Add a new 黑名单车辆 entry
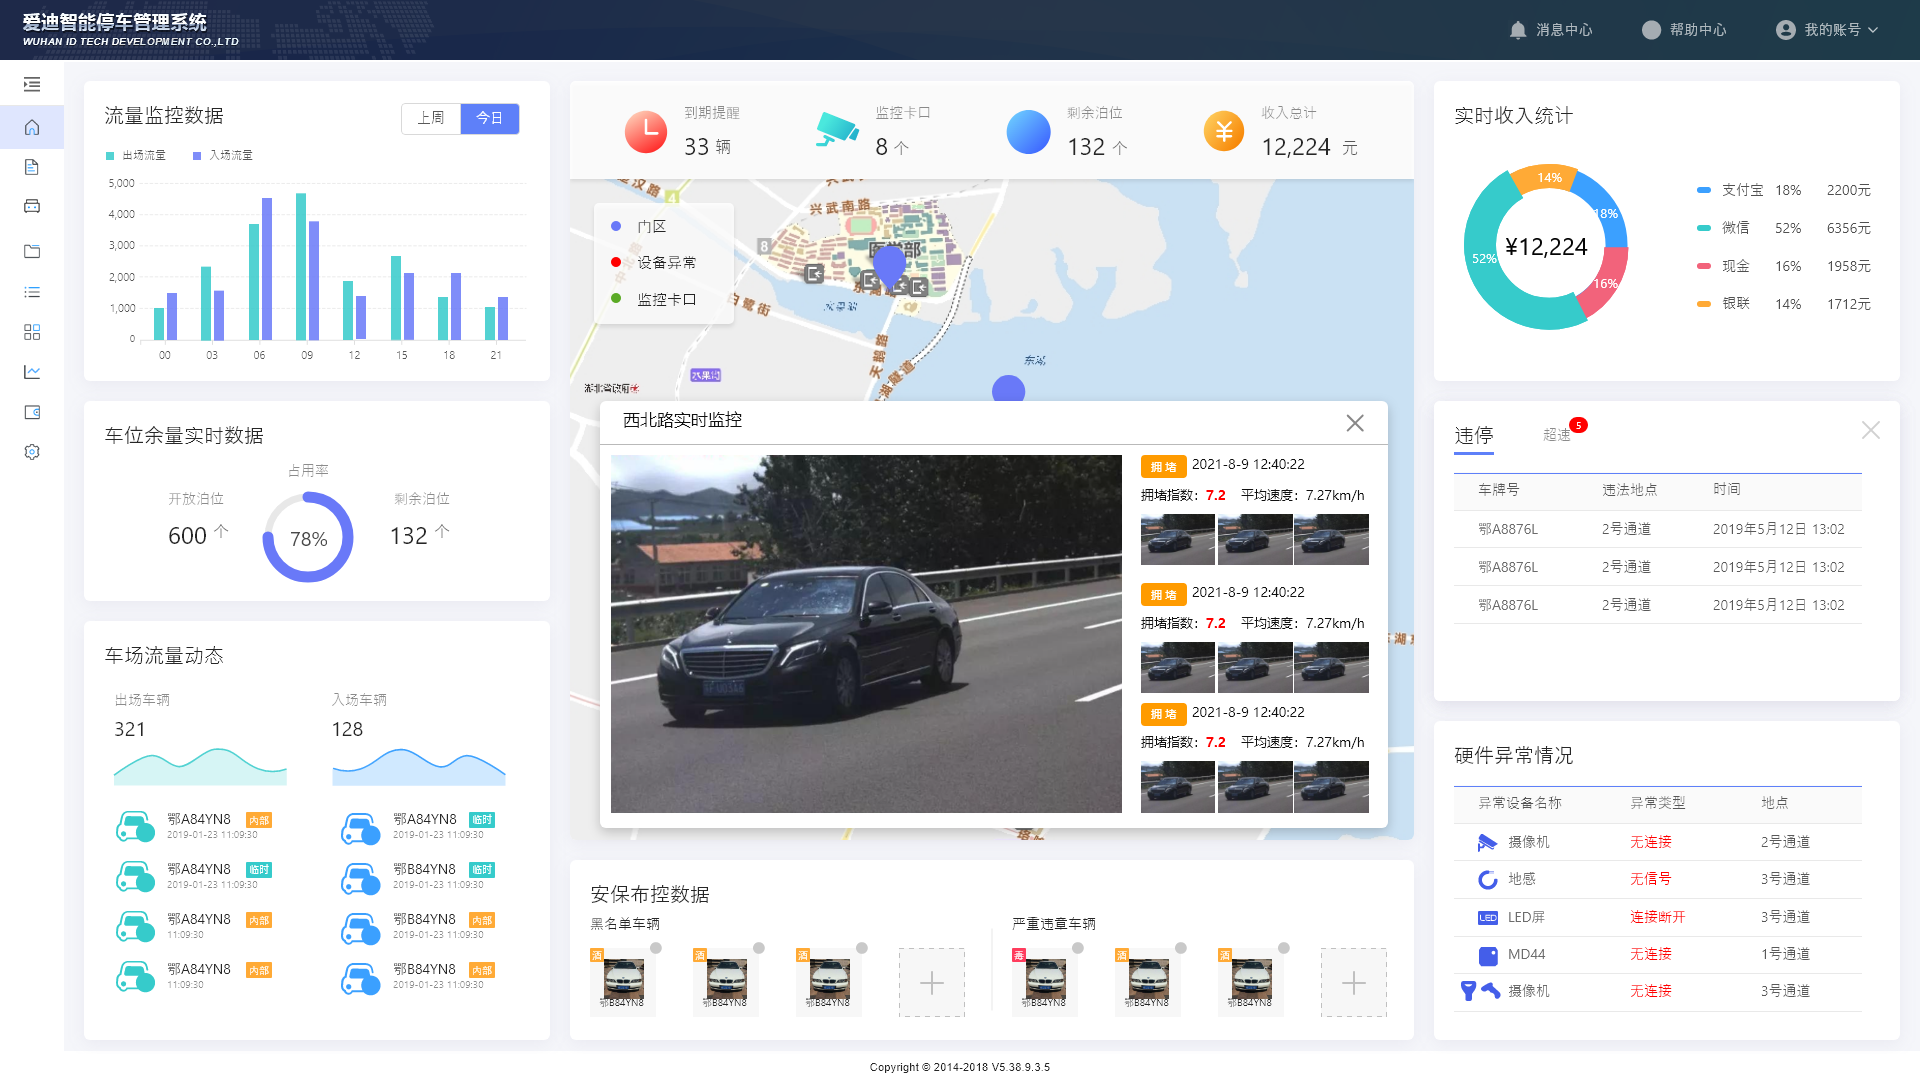 pos(931,983)
